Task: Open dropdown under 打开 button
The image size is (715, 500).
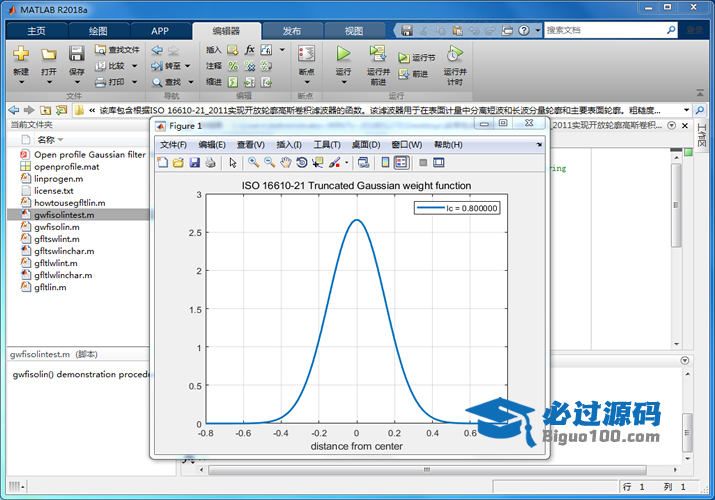Action: pos(49,82)
